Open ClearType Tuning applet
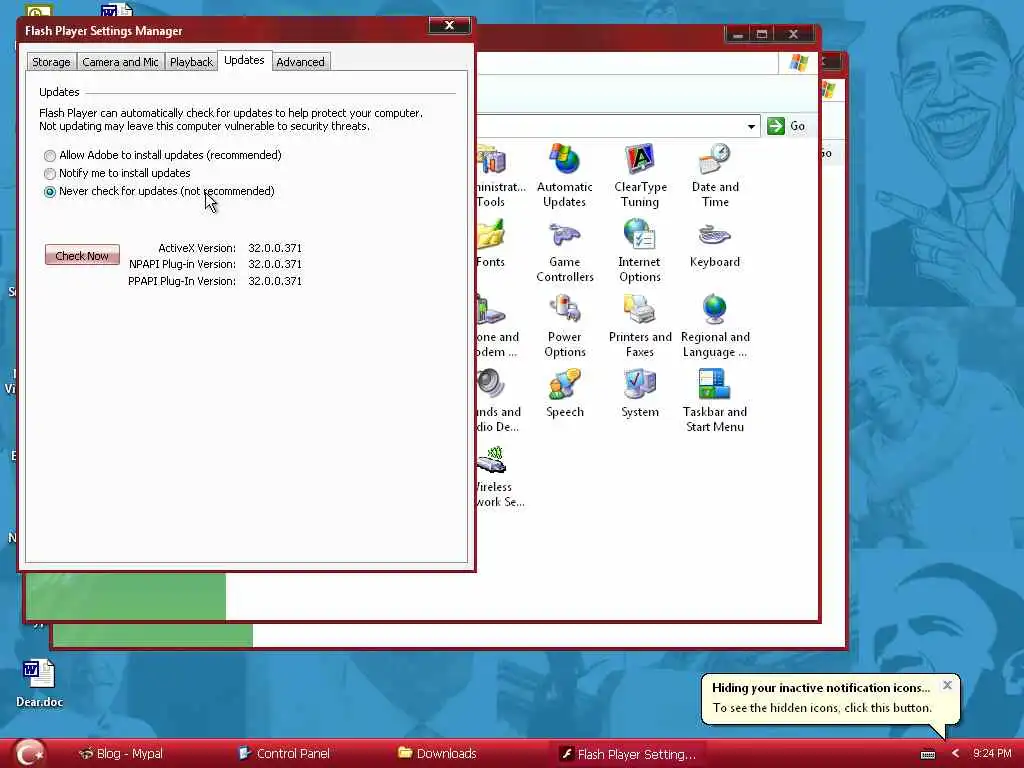Screen dimensions: 1024x768 [640, 175]
